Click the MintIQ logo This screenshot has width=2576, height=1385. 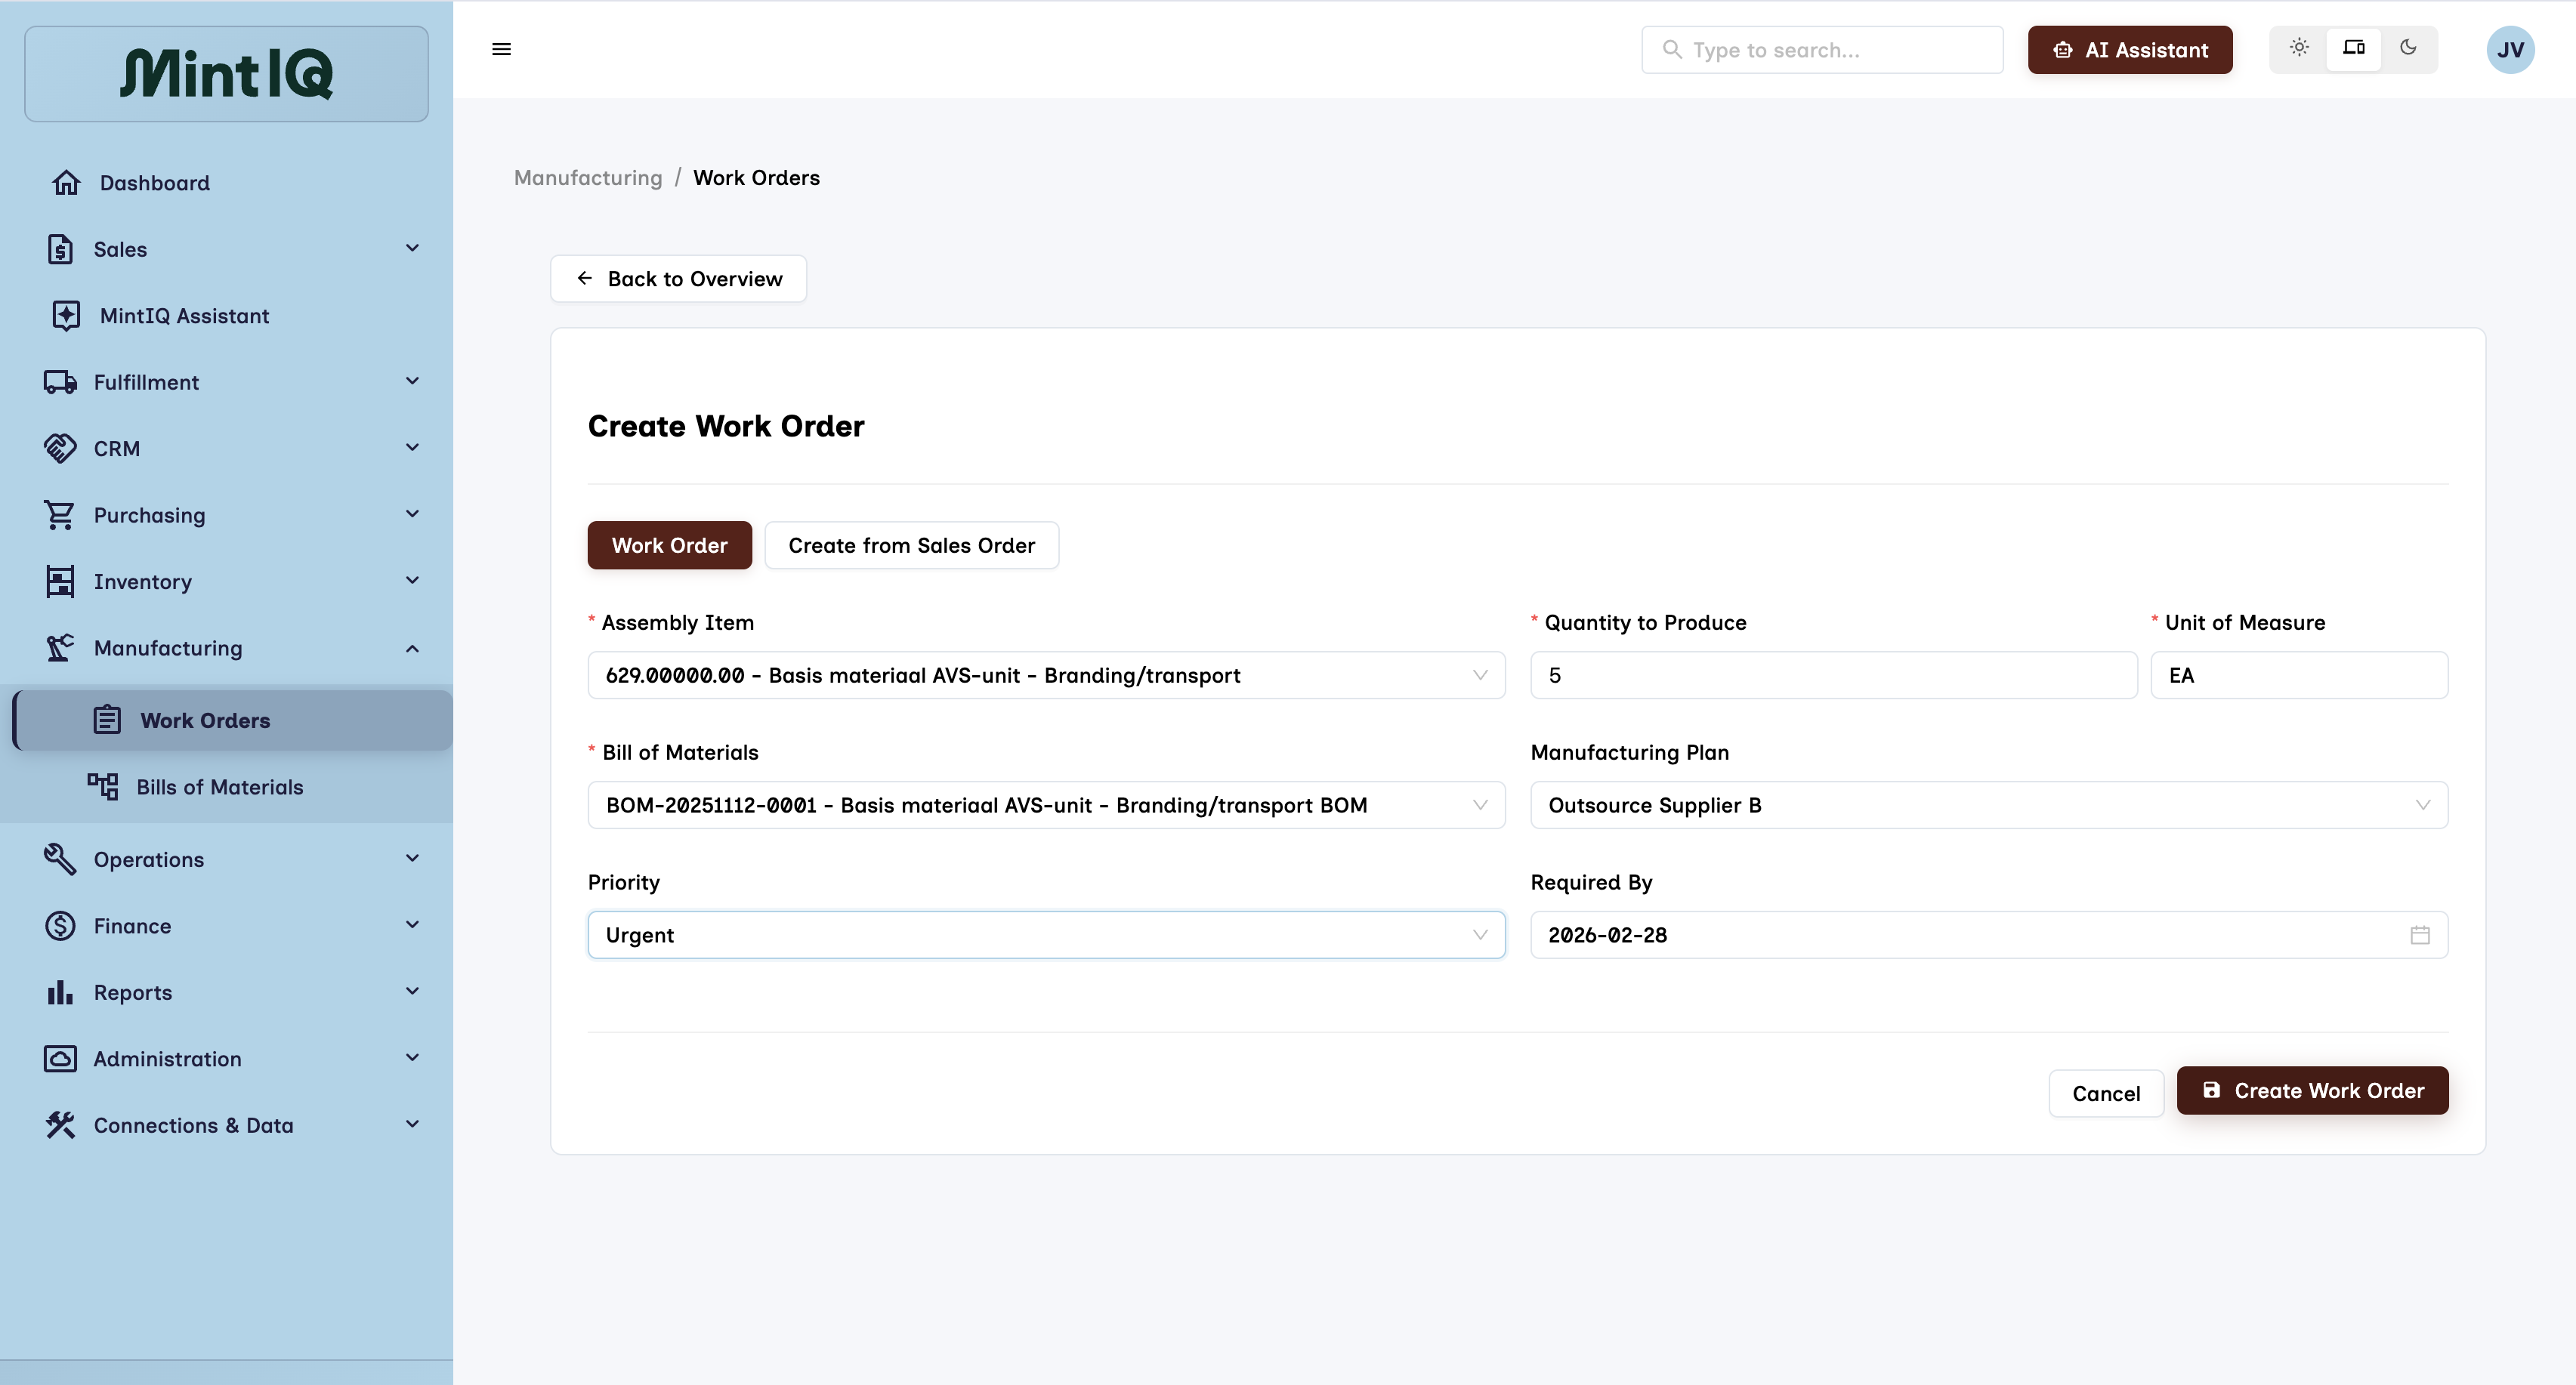[x=227, y=74]
